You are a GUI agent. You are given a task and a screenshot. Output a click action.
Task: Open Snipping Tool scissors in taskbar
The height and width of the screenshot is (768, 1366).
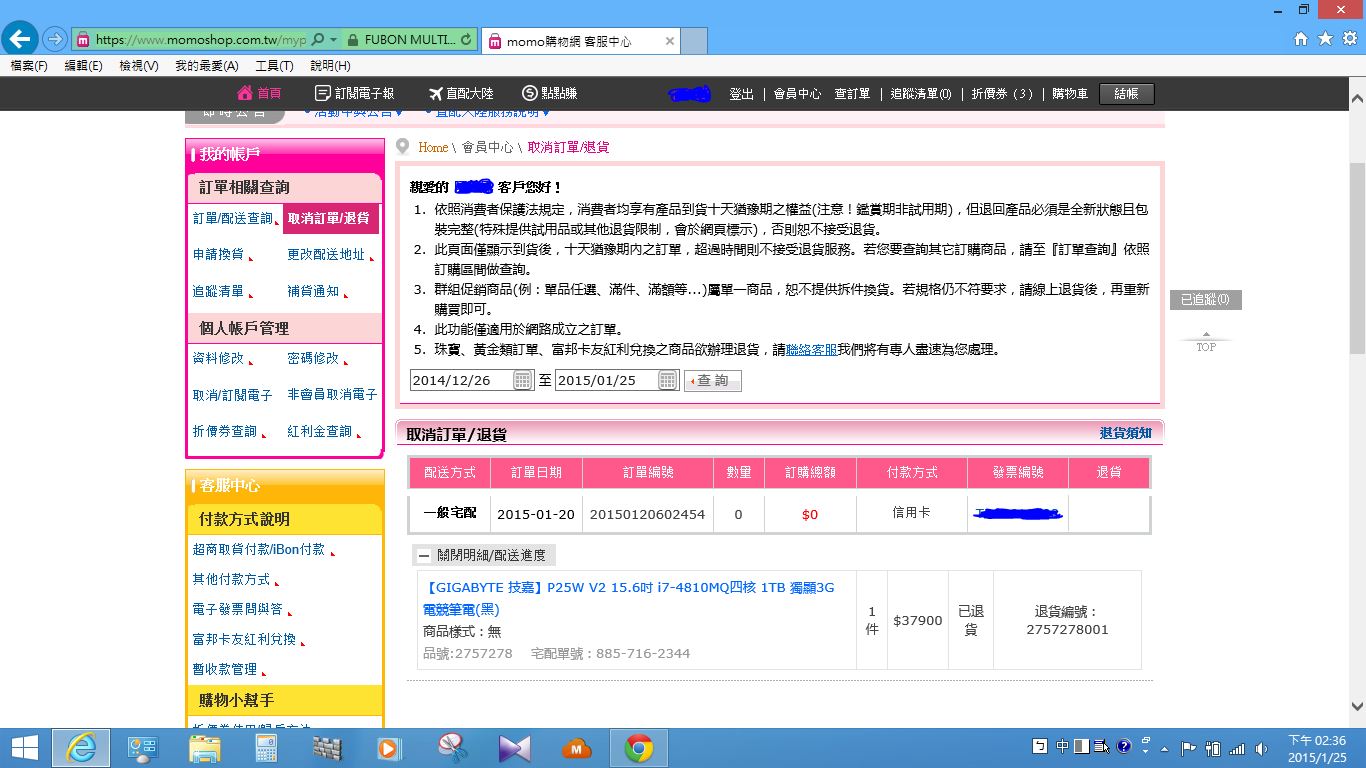(452, 748)
